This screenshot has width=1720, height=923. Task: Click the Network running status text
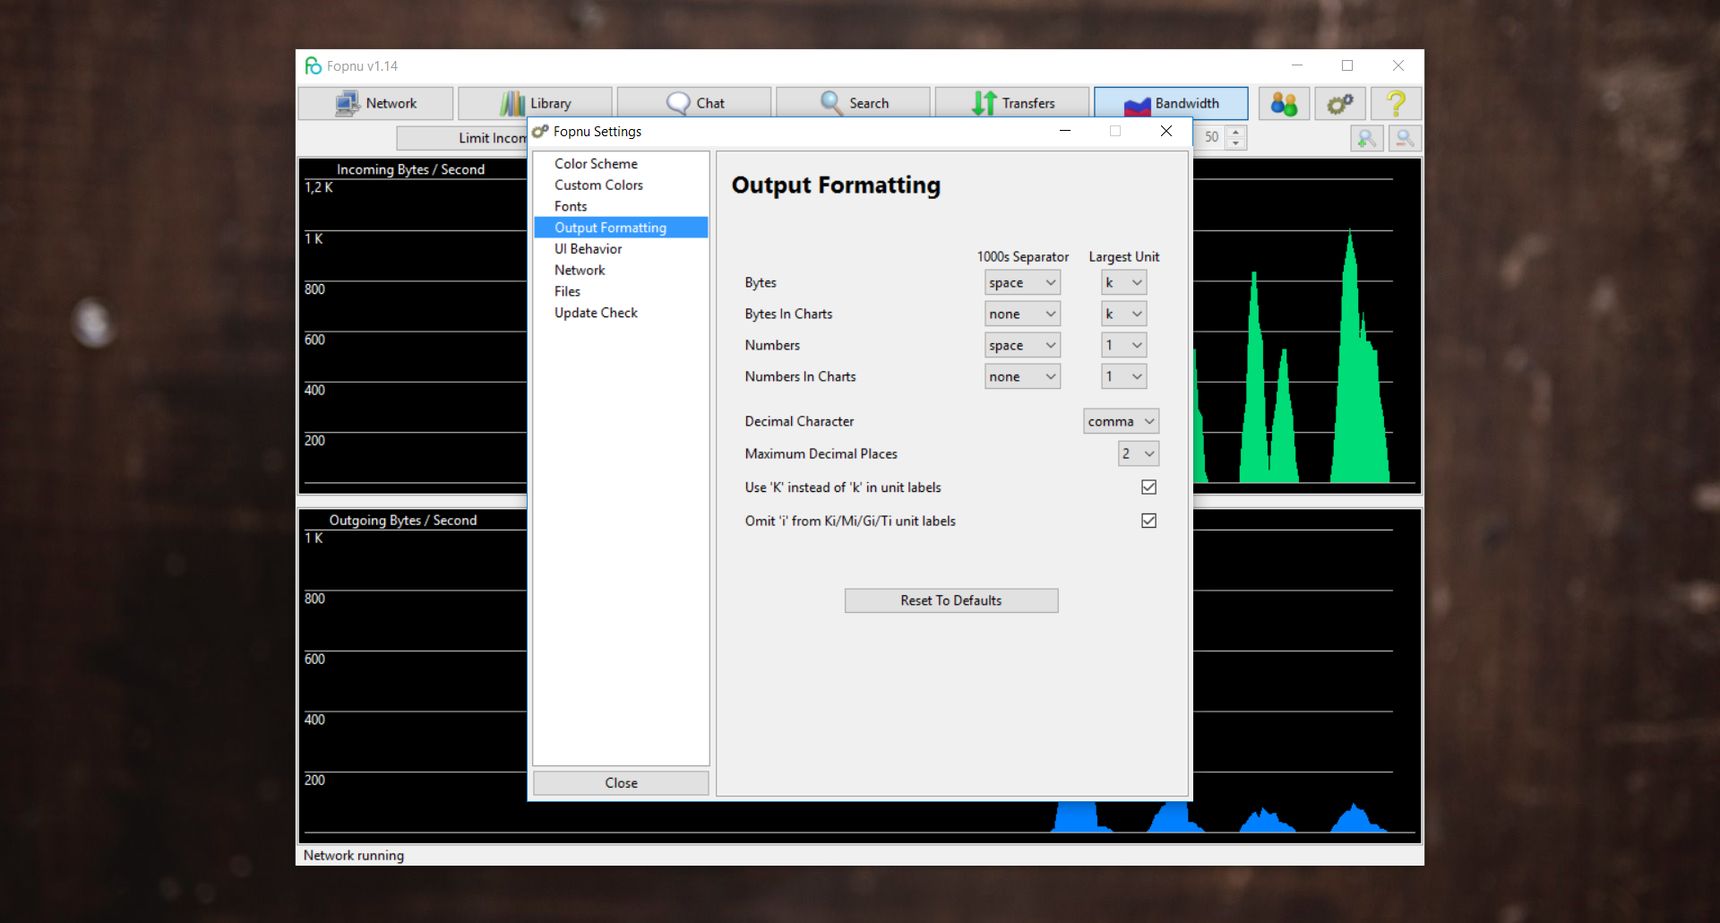(354, 856)
